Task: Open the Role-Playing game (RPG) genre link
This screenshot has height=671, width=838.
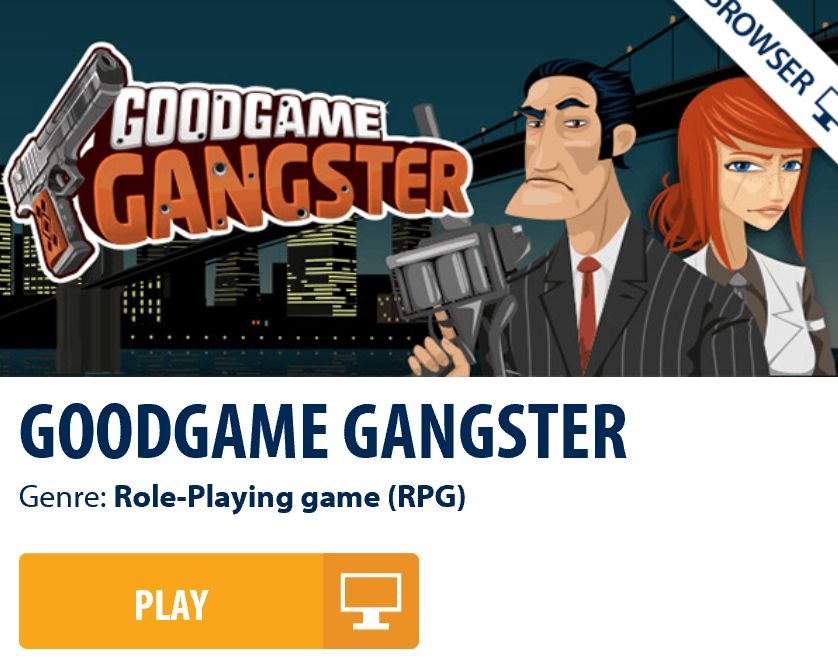Action: 290,497
